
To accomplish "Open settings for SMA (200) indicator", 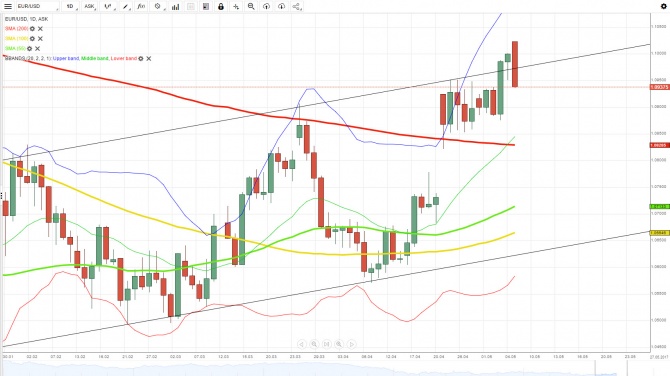I will pyautogui.click(x=32, y=29).
